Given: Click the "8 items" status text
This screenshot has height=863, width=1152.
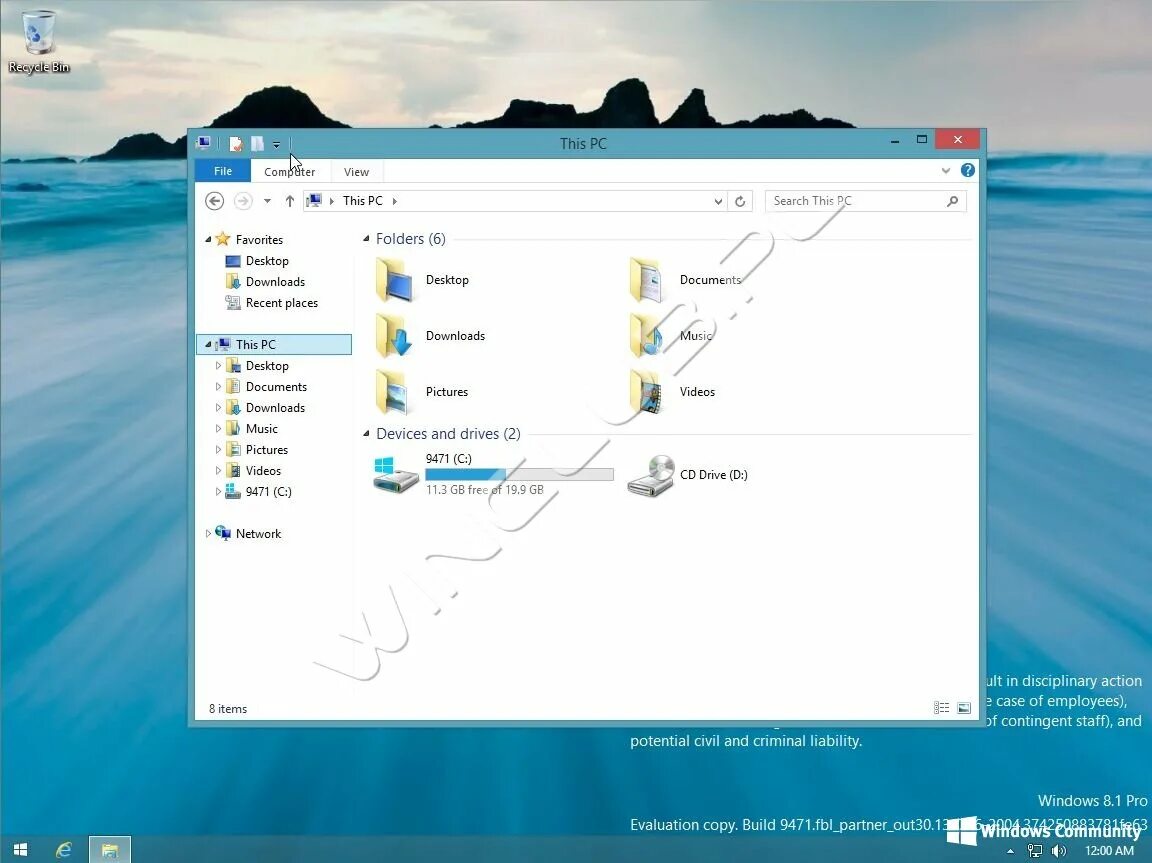Looking at the screenshot, I should tap(228, 709).
